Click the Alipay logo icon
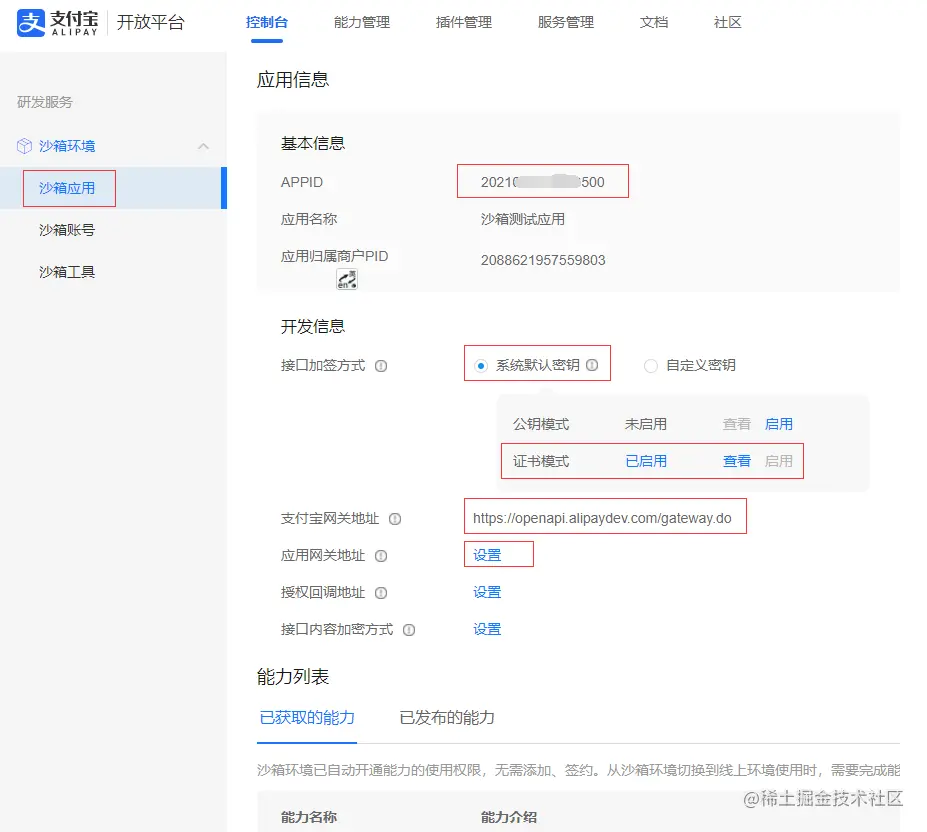 click(30, 22)
